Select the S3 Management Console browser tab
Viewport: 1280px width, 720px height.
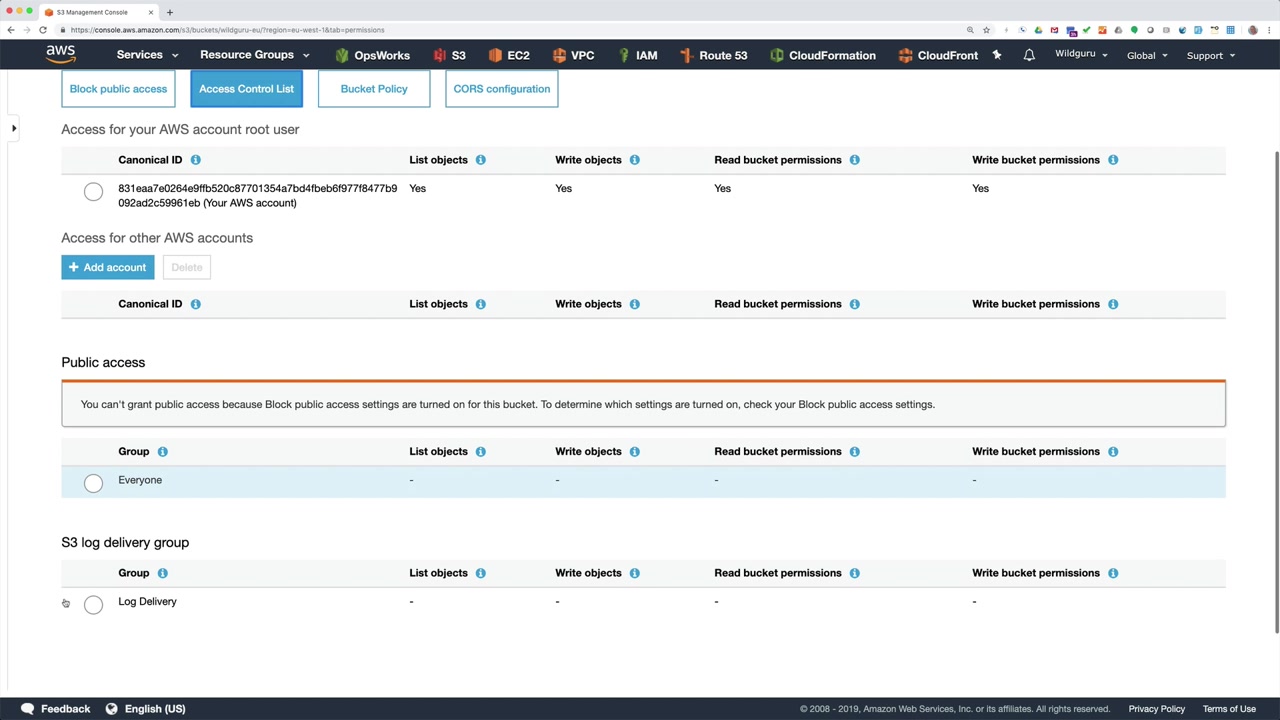tap(98, 12)
